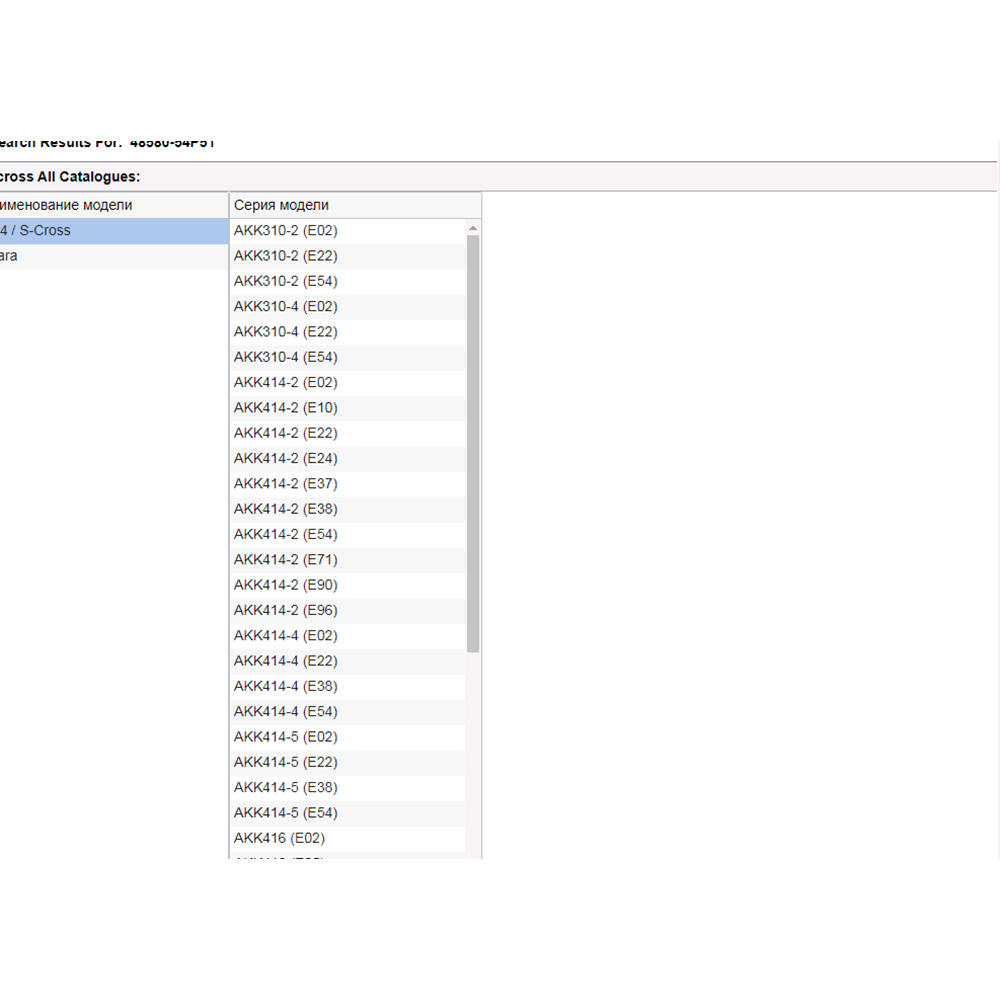Pick series AKK310-4 (E22)
This screenshot has height=1000, width=1000.
pyautogui.click(x=286, y=332)
